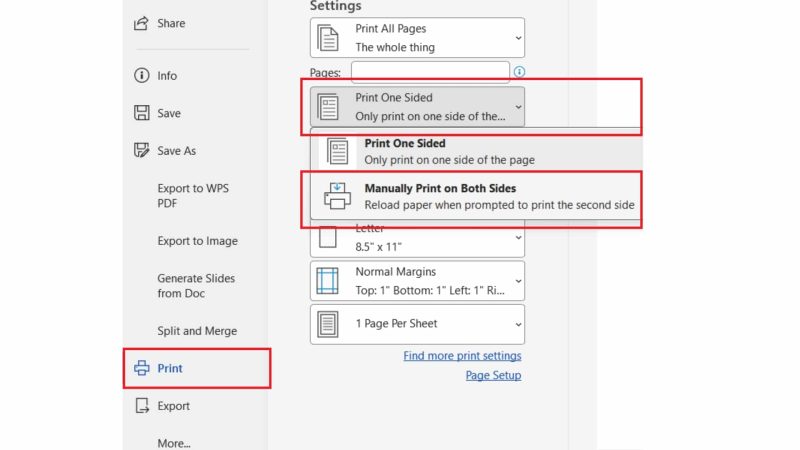800x450 pixels.
Task: Collapse the Print One Sided dropdown
Action: pos(417,107)
